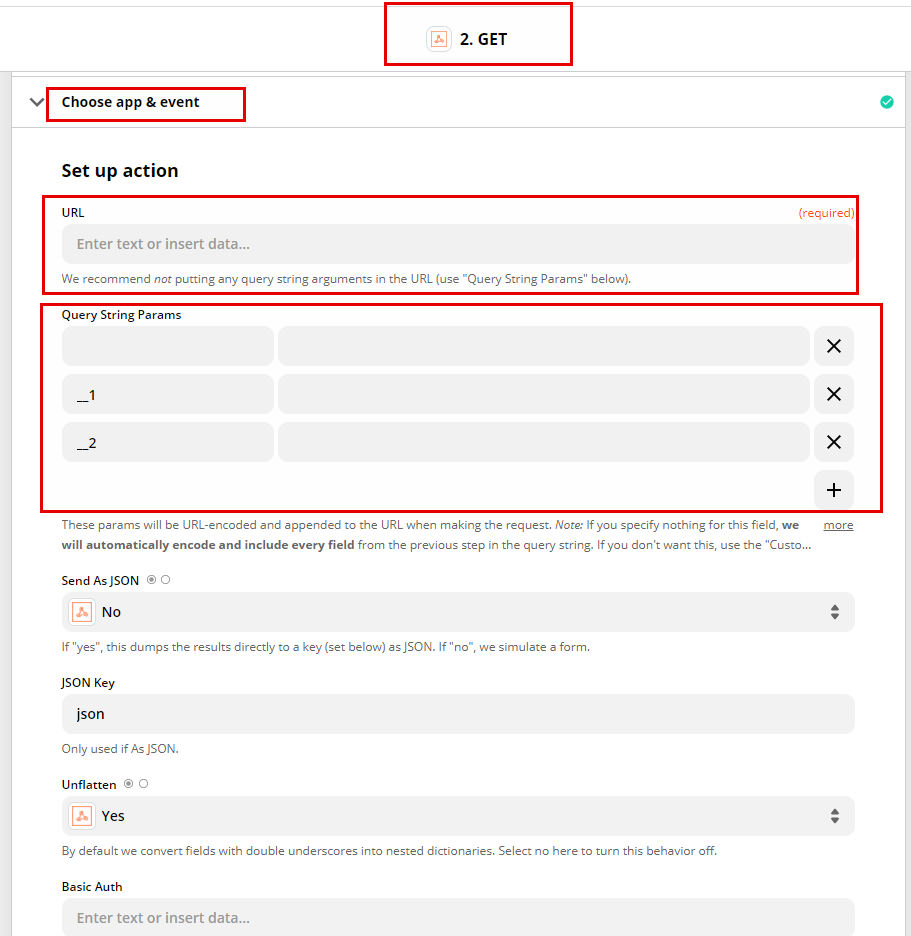Open the Choose app & event section header
This screenshot has width=911, height=936.
pyautogui.click(x=131, y=102)
